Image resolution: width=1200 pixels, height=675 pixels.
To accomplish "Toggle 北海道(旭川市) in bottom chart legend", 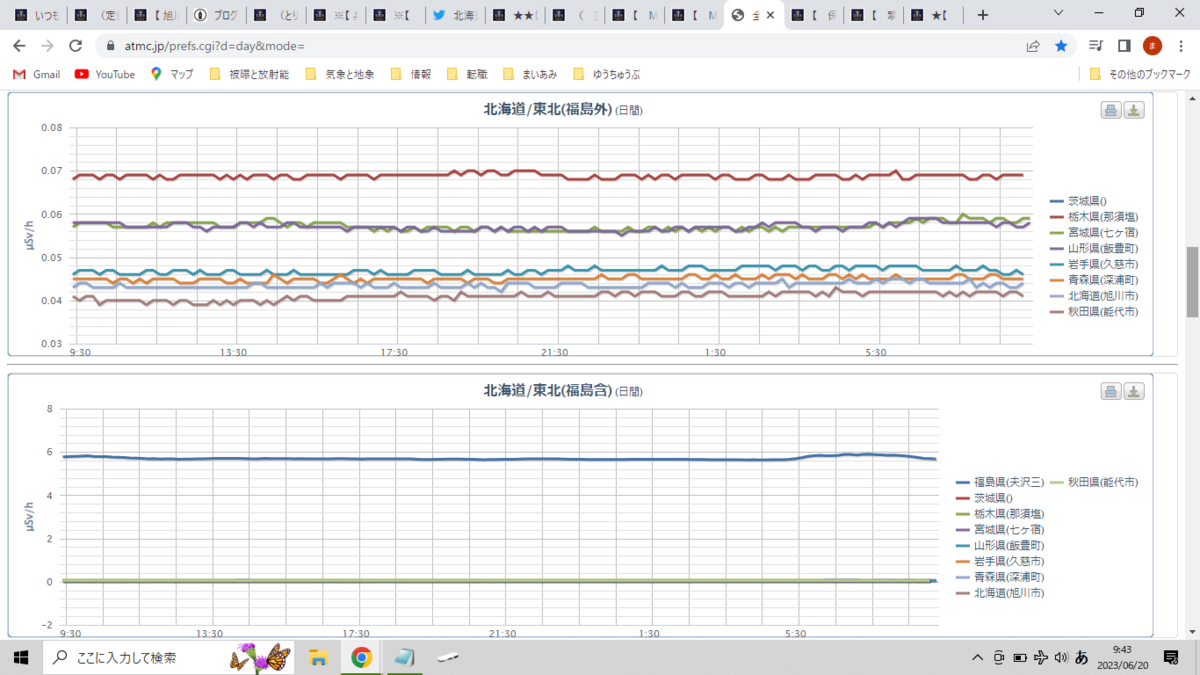I will [1001, 594].
